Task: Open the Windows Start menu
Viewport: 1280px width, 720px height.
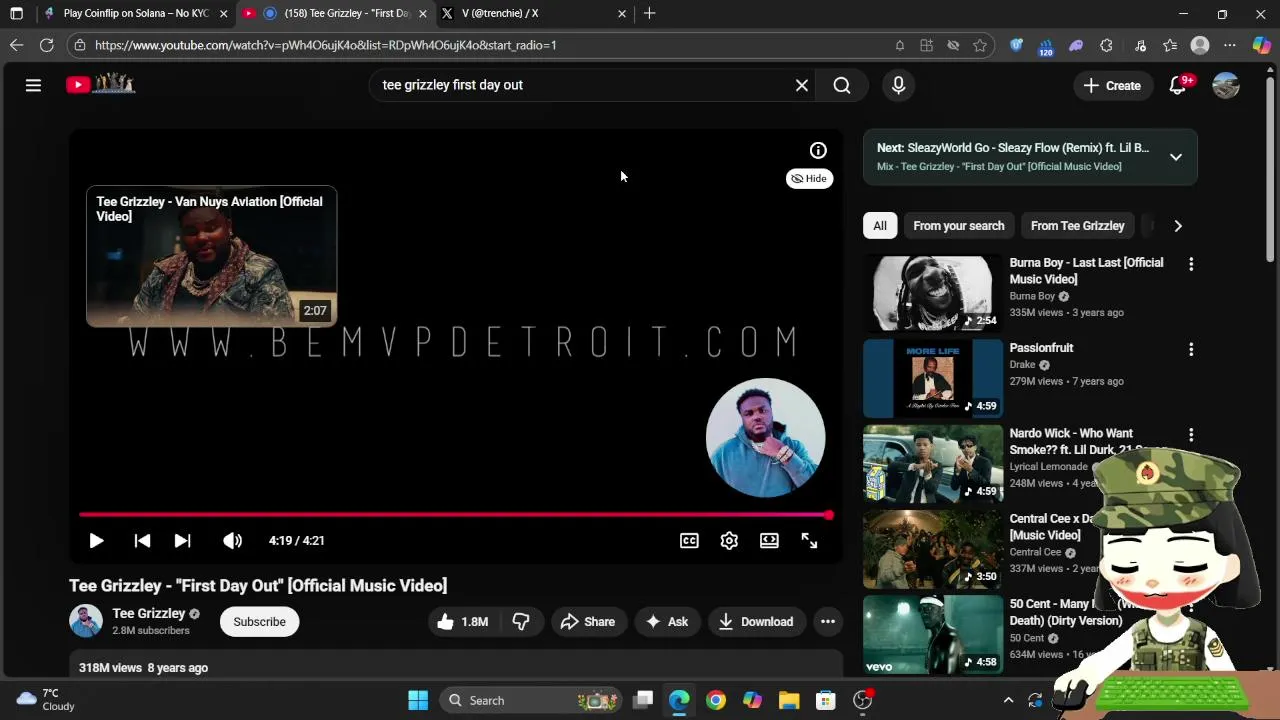Action: (x=418, y=700)
